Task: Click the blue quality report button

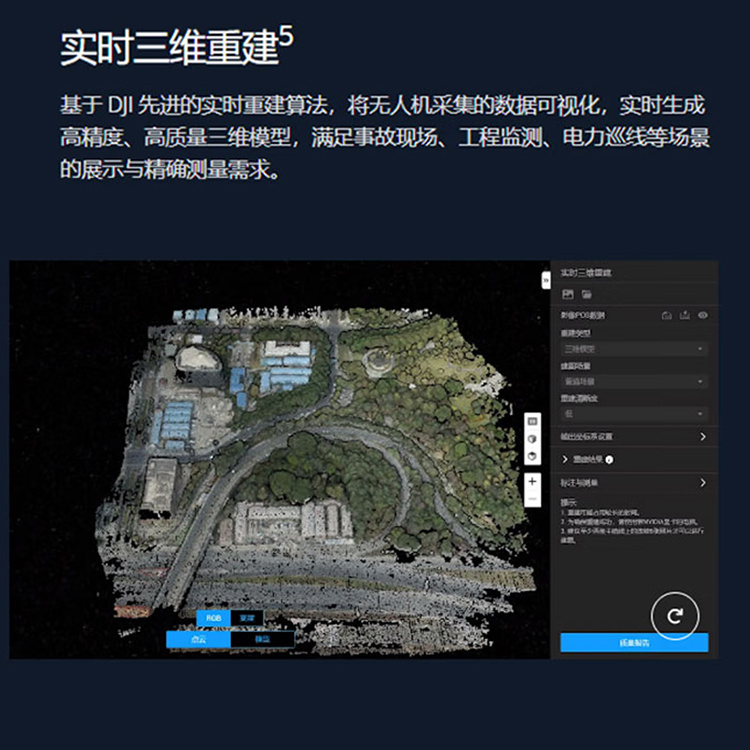Action: [x=634, y=643]
